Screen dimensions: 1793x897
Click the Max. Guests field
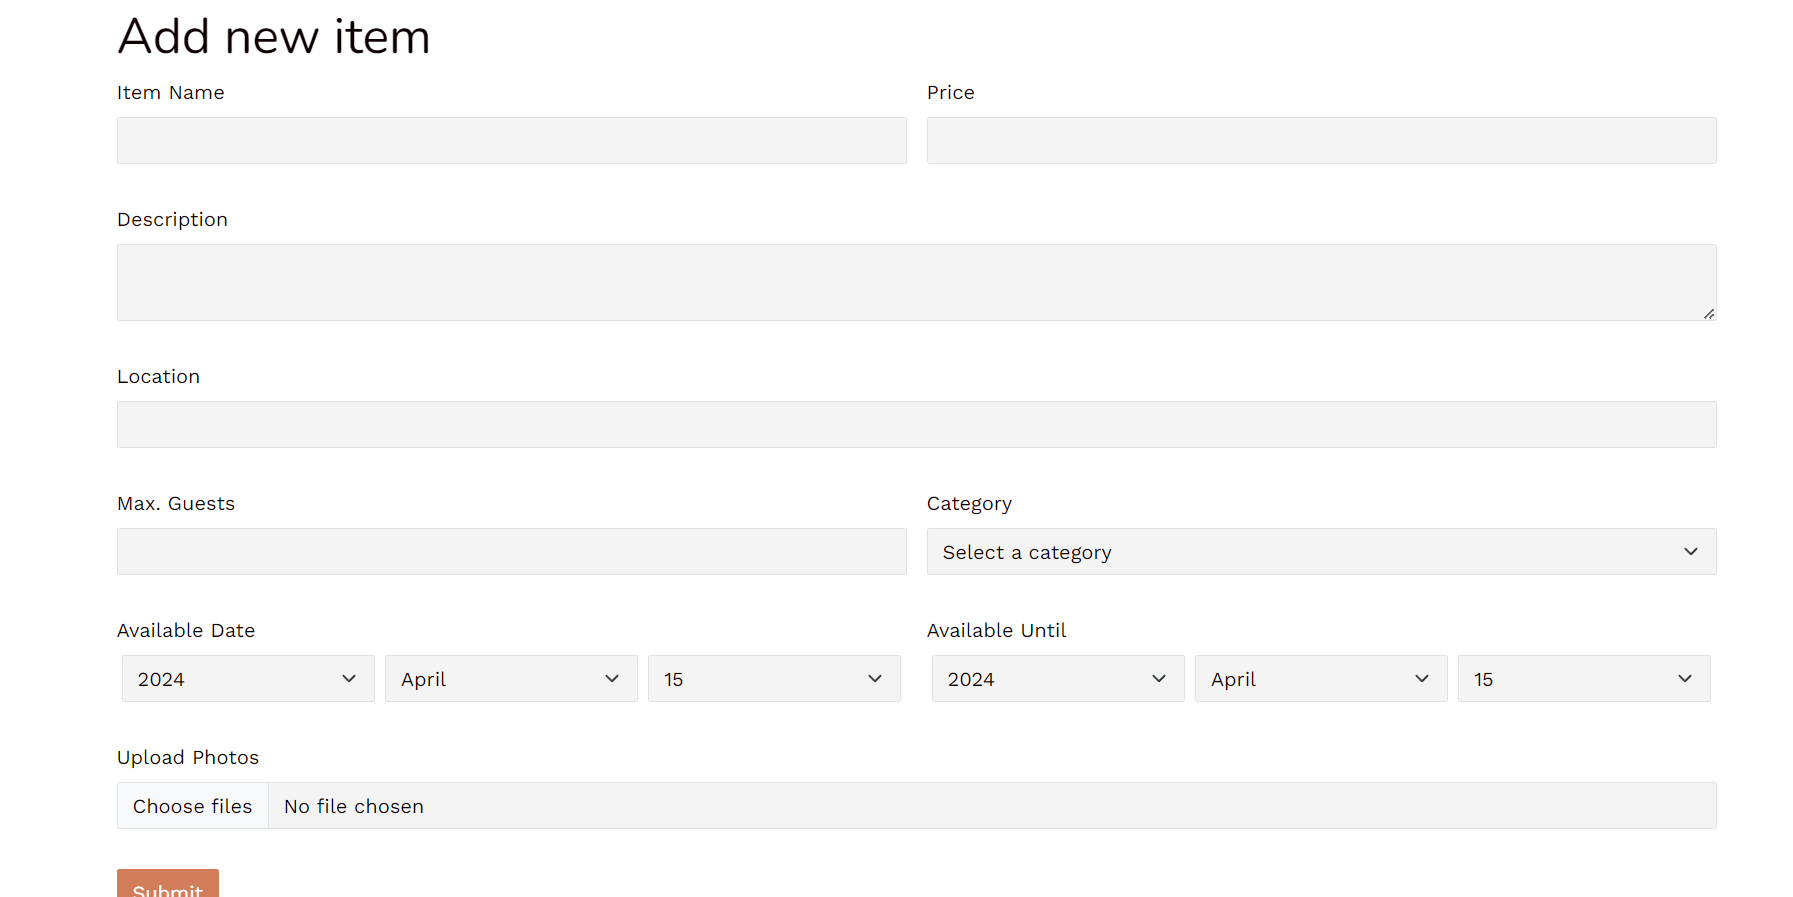coord(511,552)
